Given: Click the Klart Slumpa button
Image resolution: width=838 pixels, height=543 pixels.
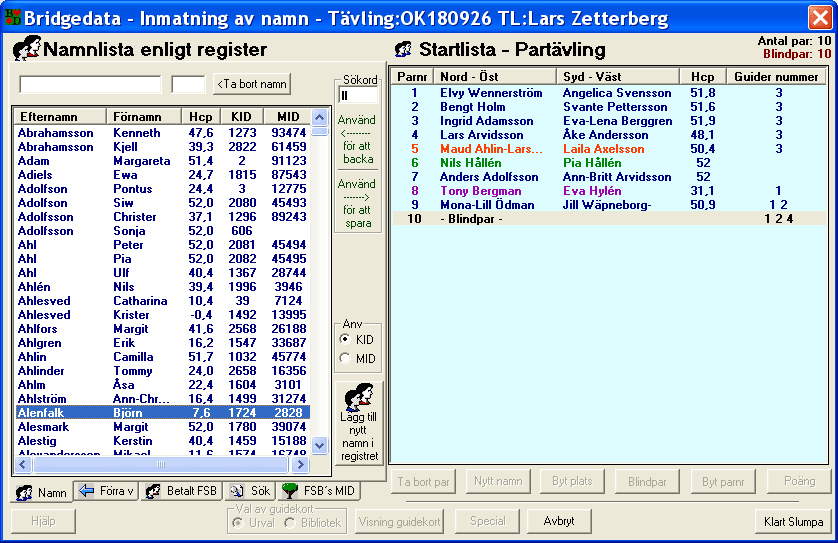Looking at the screenshot, I should pos(793,521).
